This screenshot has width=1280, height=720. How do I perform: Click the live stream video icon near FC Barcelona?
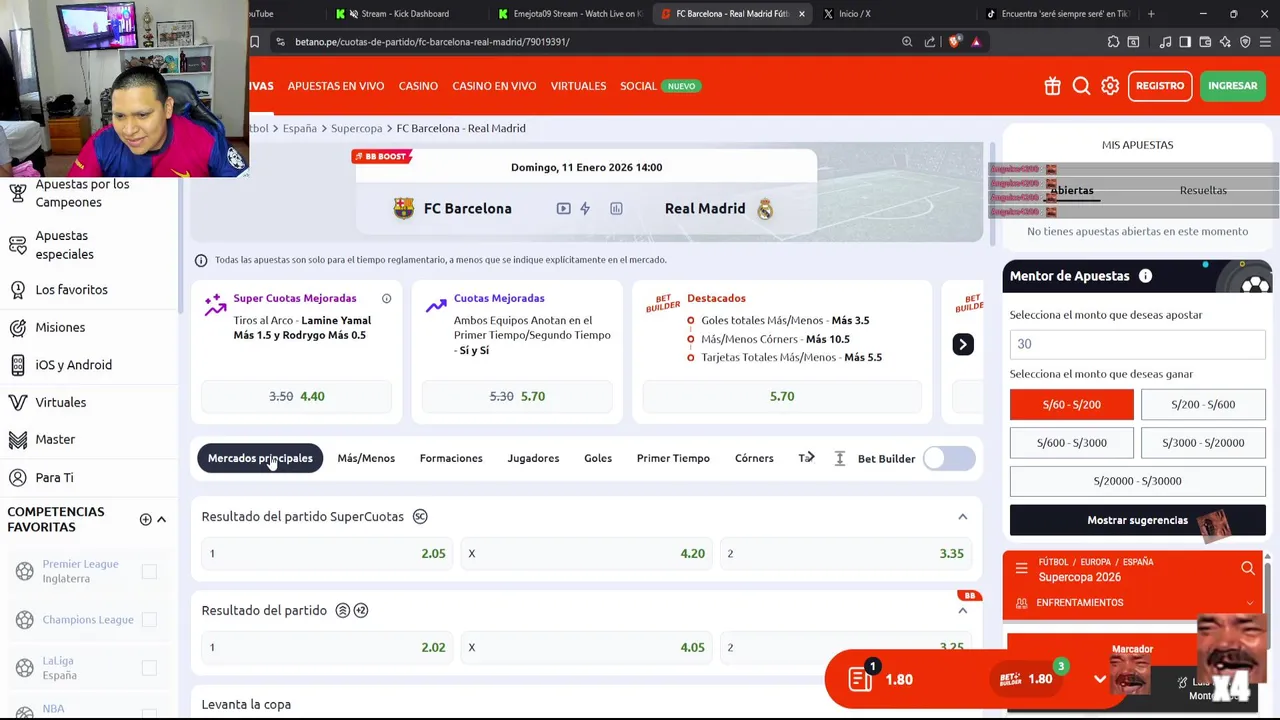[563, 208]
